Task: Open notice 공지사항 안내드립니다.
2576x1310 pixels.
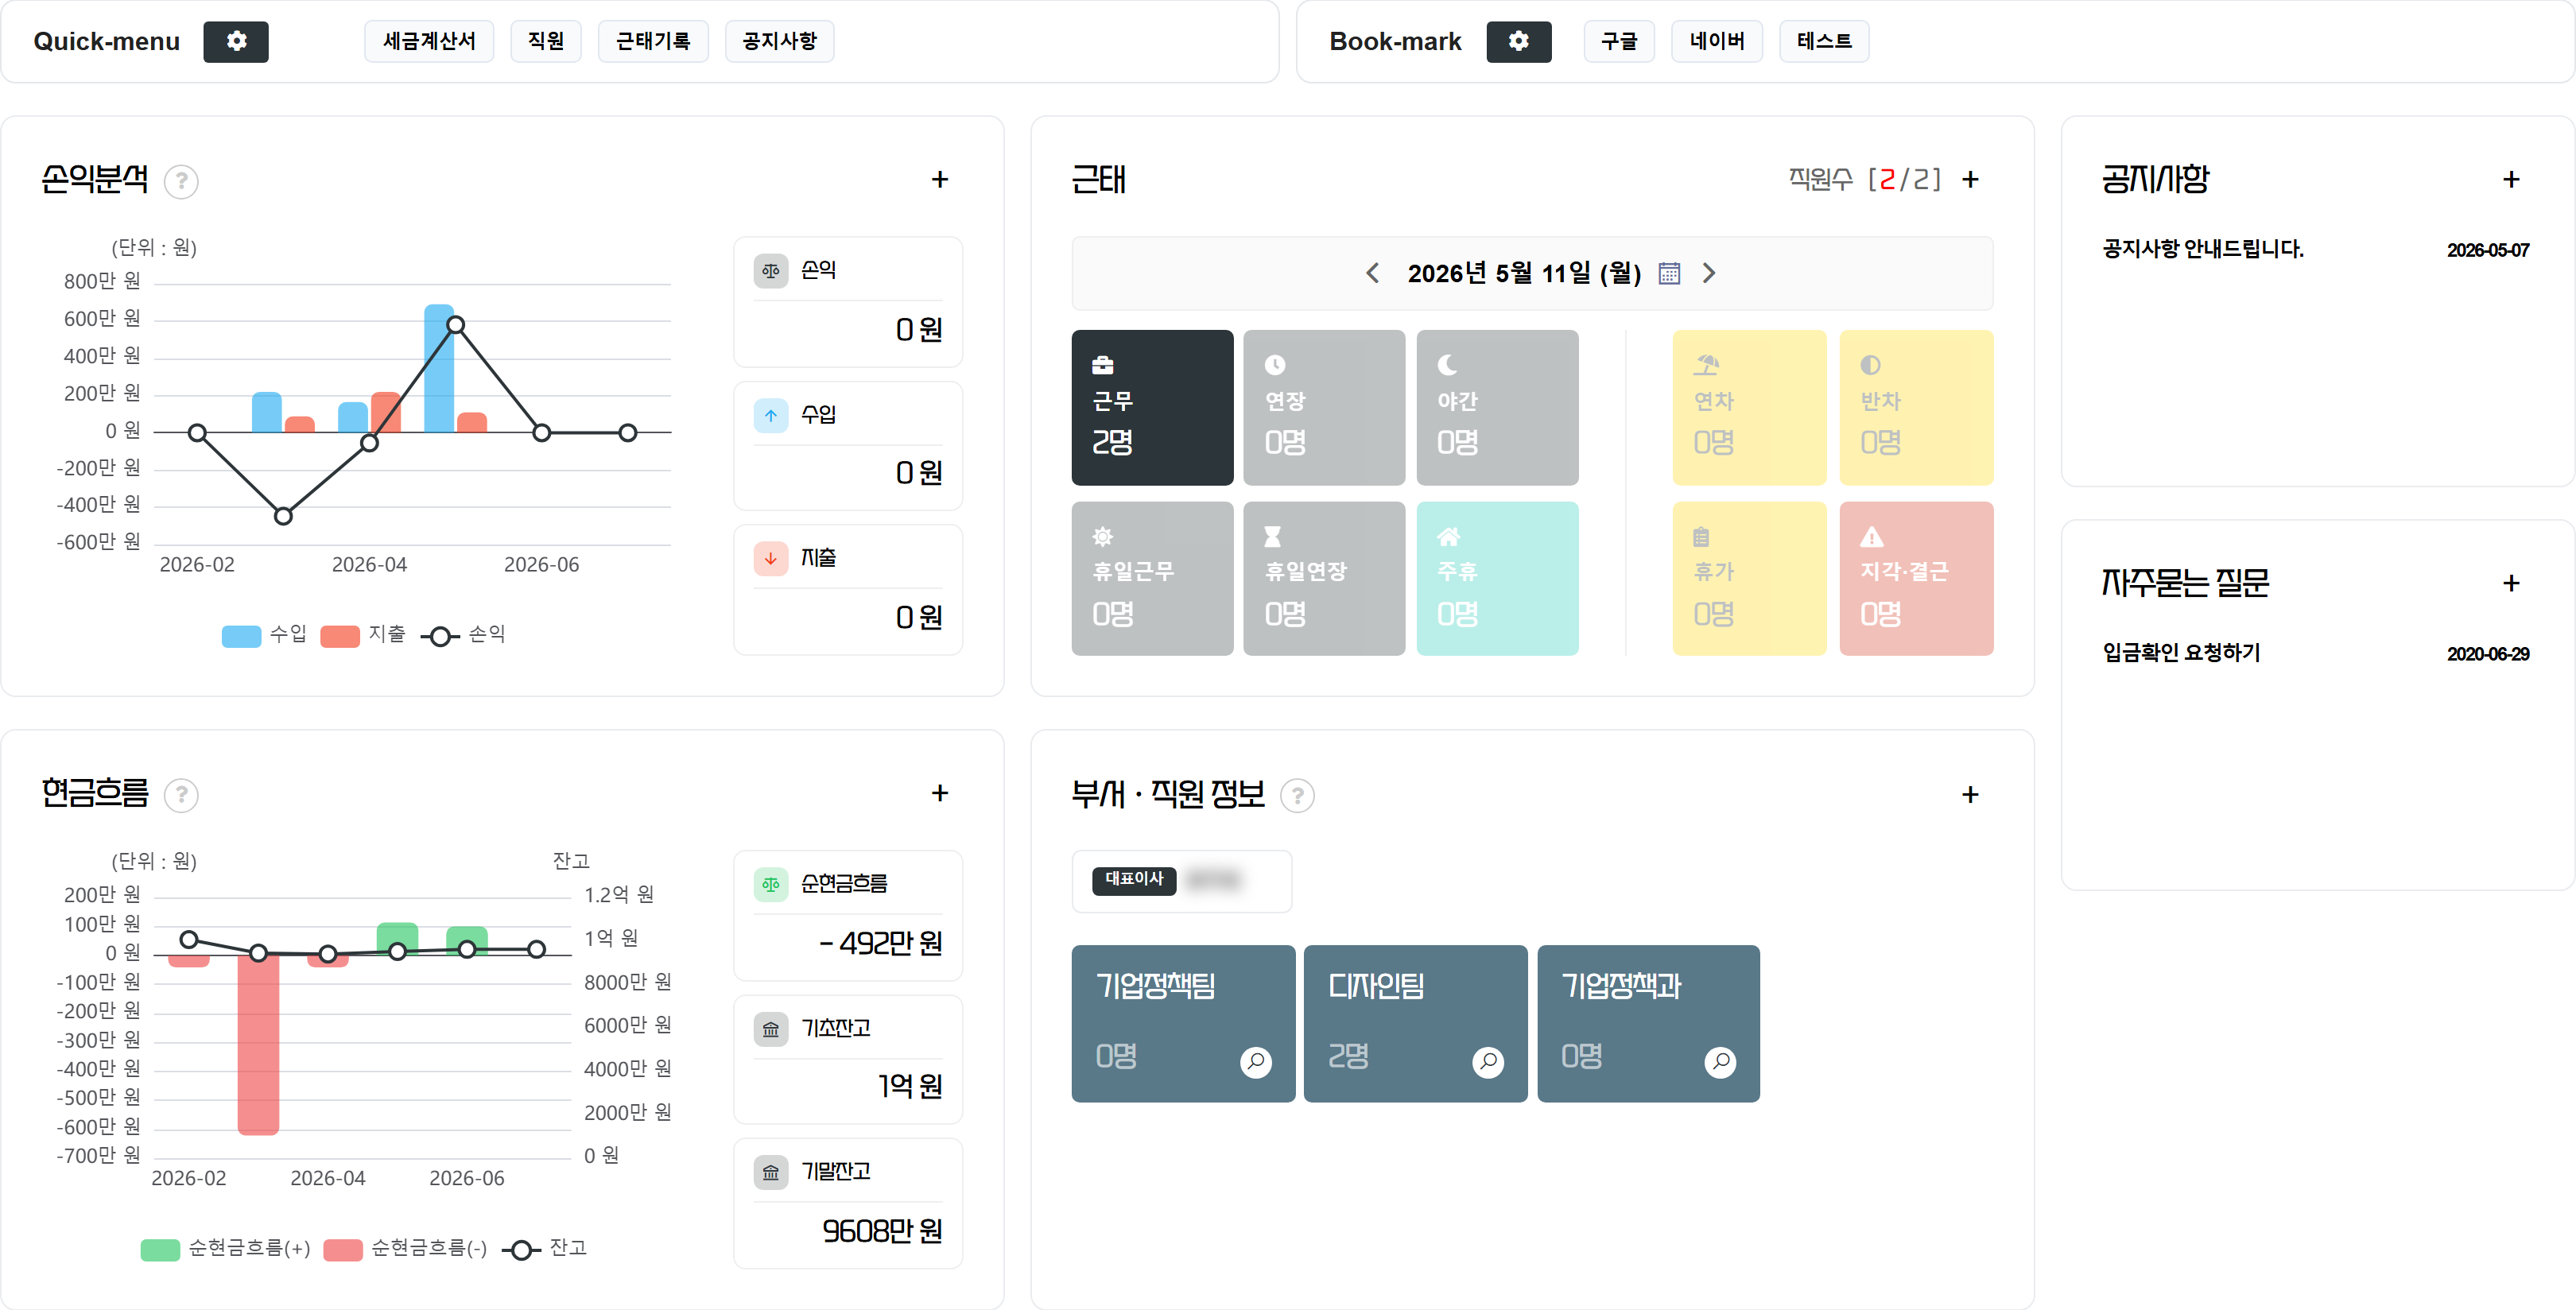Action: (2203, 249)
